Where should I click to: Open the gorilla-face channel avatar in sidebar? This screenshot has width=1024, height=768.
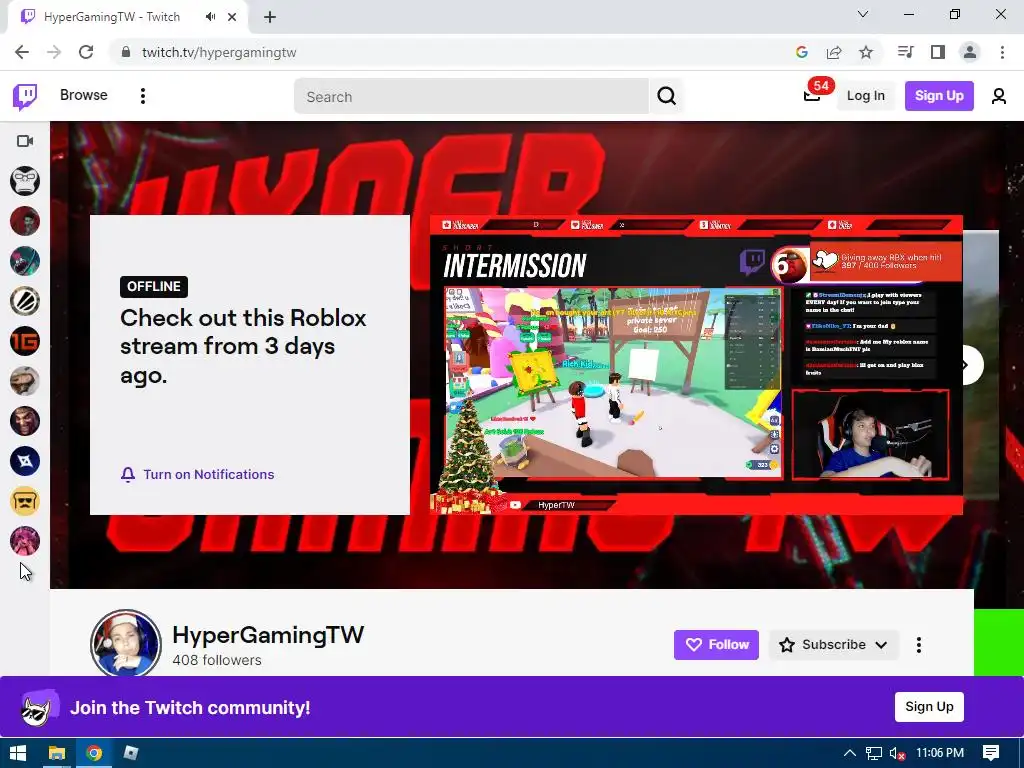click(25, 181)
